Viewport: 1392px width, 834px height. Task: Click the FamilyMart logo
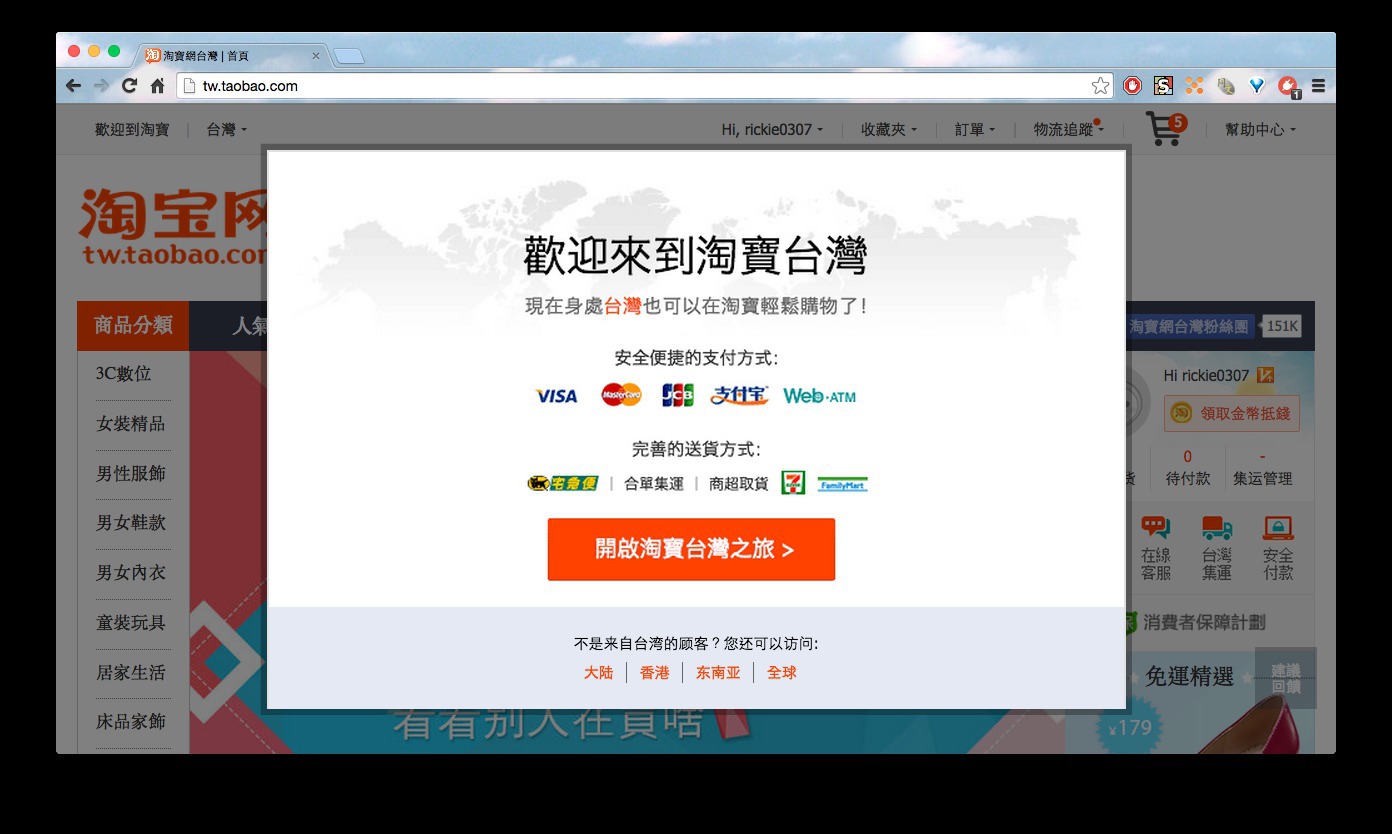(842, 484)
